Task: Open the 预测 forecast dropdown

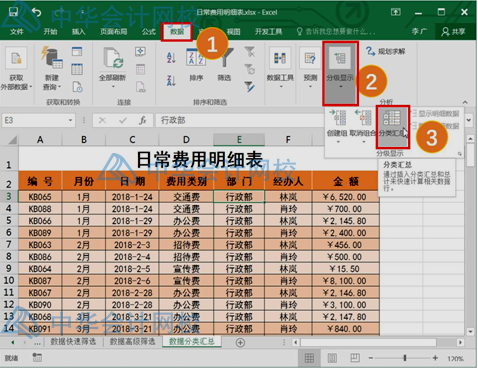Action: [310, 68]
